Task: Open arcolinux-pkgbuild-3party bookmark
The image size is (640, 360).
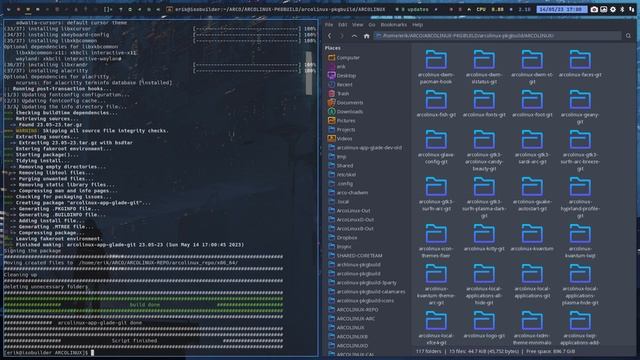Action: [x=367, y=282]
